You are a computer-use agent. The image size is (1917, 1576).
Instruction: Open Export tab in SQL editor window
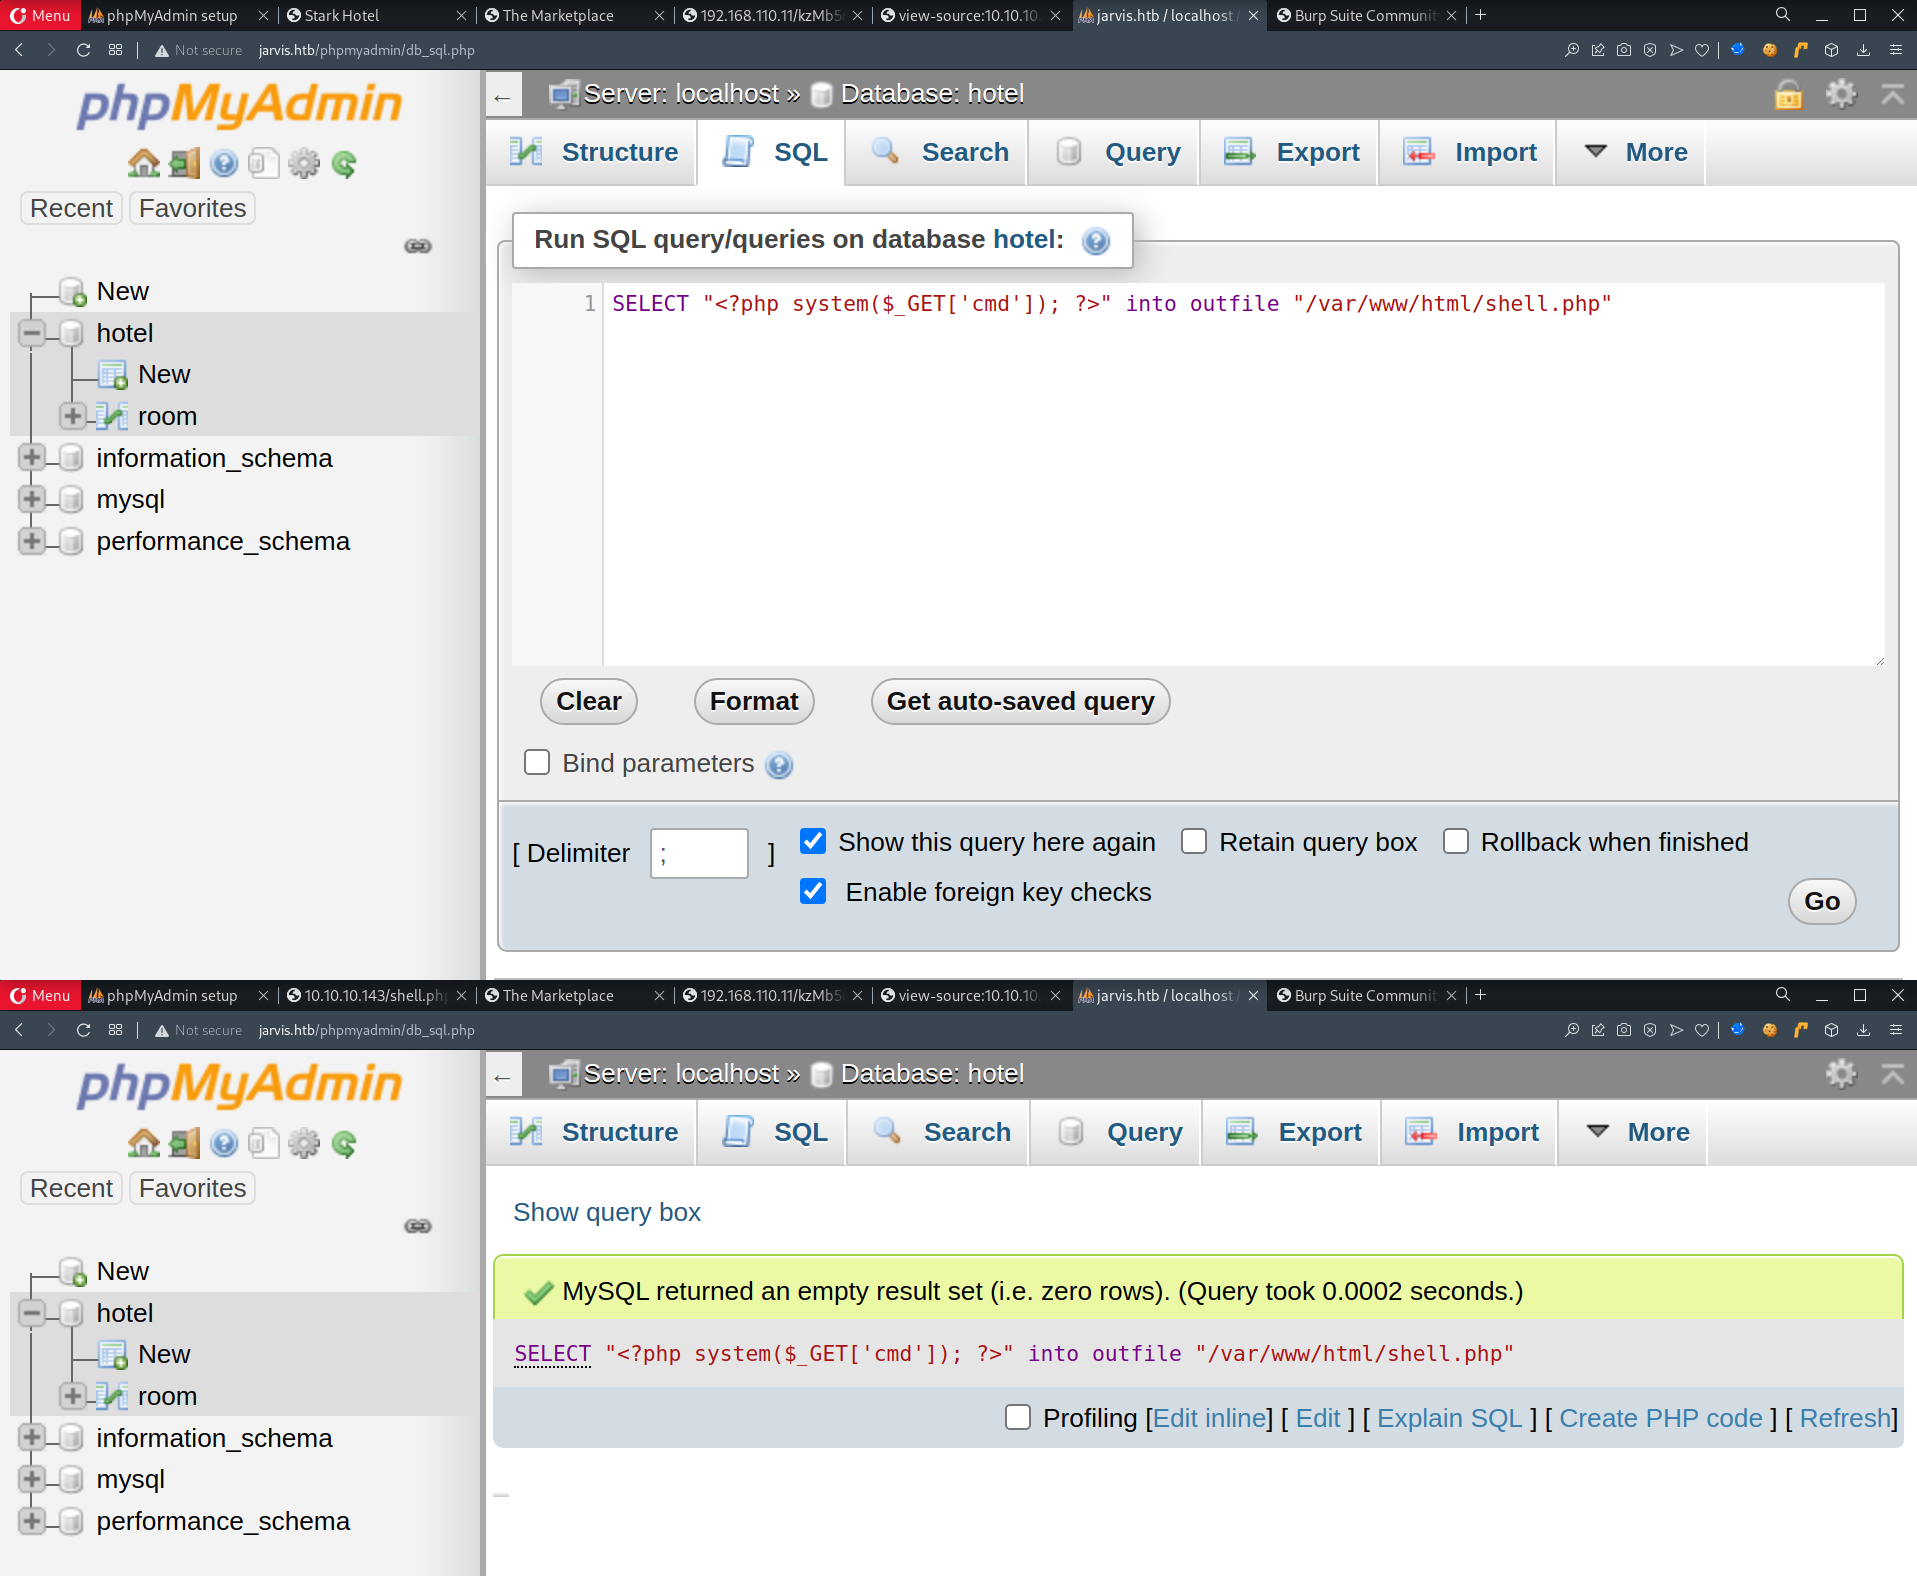(1290, 152)
